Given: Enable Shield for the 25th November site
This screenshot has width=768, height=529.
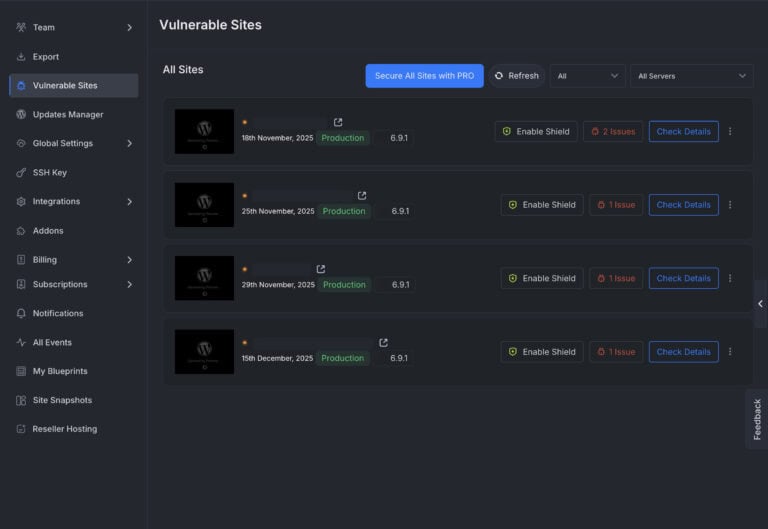Looking at the screenshot, I should pos(542,205).
